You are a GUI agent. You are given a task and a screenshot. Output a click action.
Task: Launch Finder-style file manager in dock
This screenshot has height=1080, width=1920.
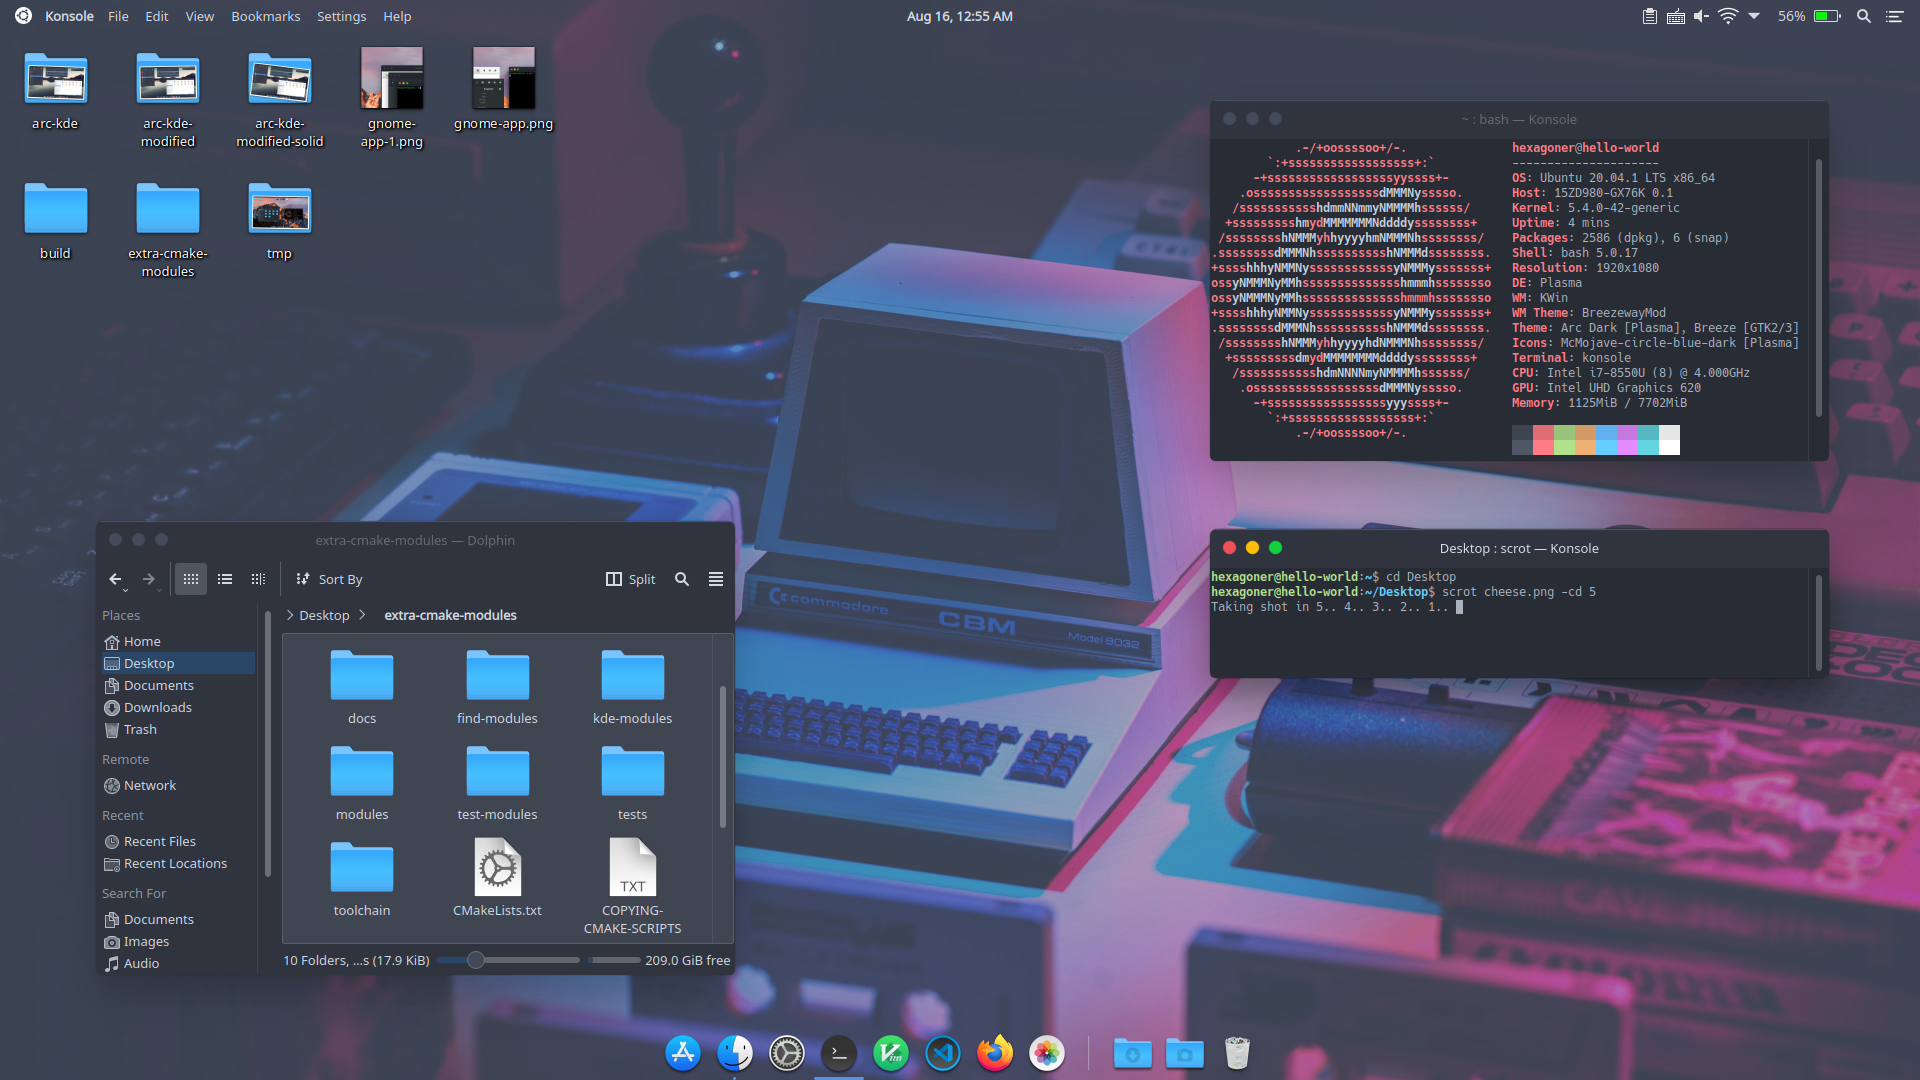click(735, 1052)
